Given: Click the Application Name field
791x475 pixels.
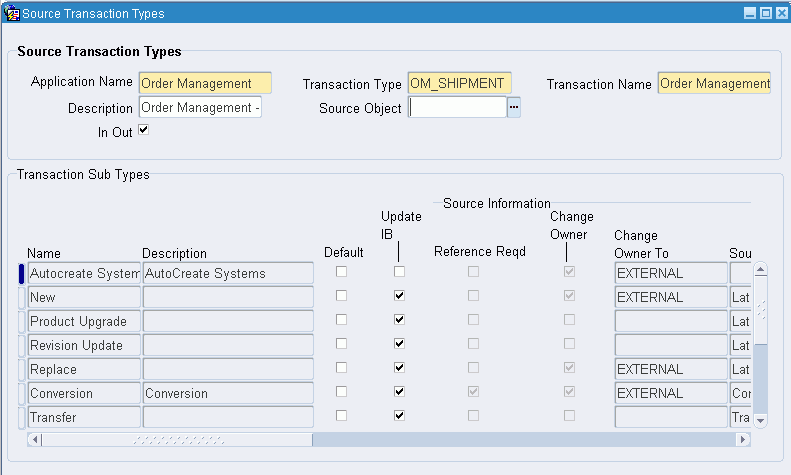Looking at the screenshot, I should pyautogui.click(x=205, y=83).
